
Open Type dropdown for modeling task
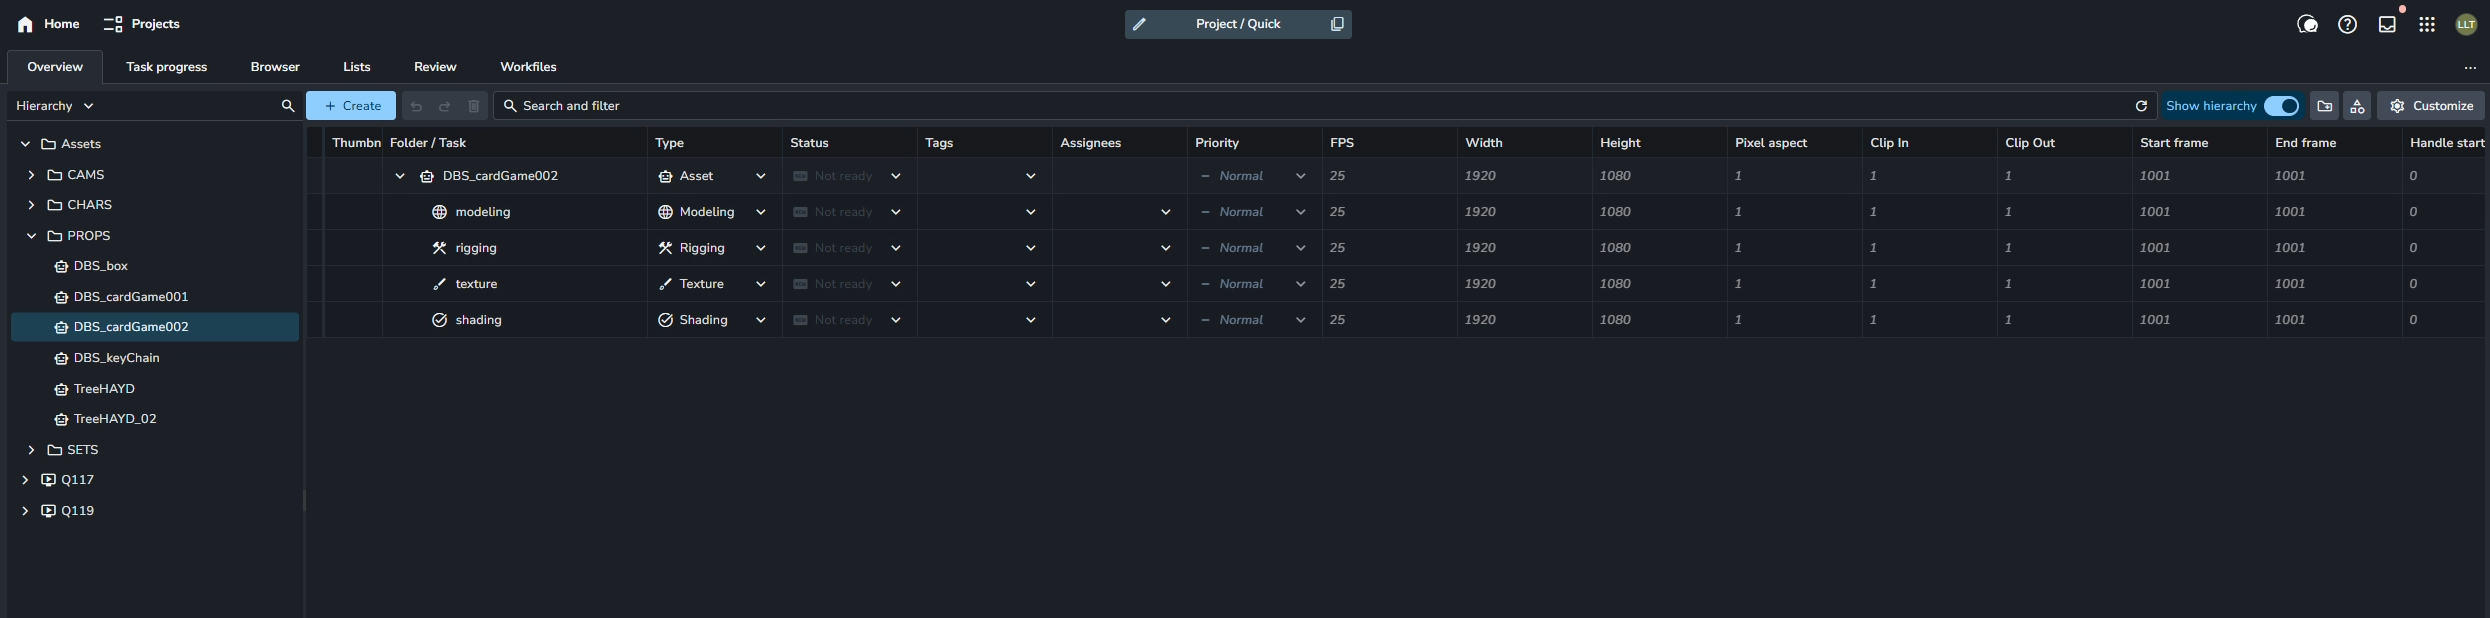tap(760, 212)
